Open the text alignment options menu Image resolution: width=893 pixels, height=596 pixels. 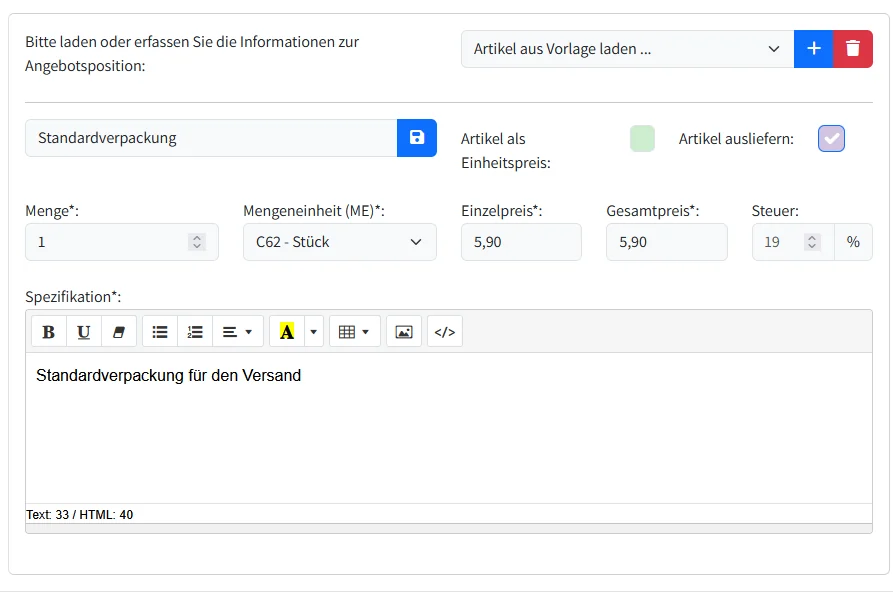(237, 331)
